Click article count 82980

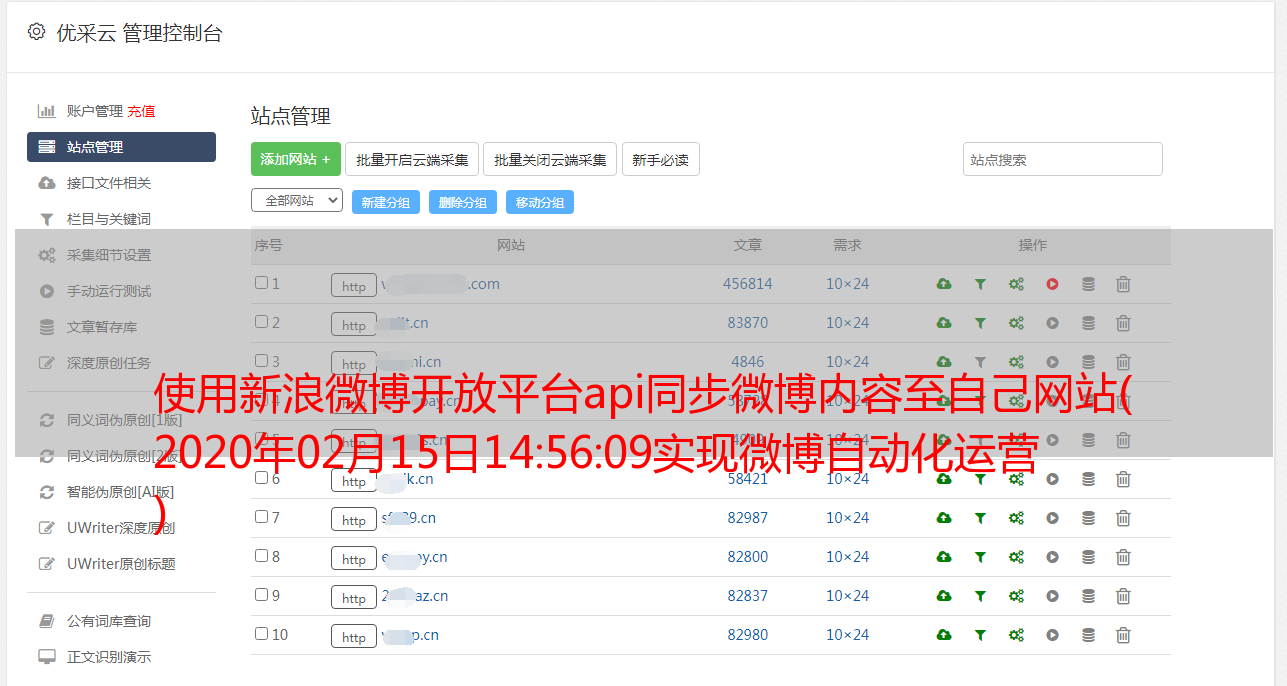coord(748,635)
